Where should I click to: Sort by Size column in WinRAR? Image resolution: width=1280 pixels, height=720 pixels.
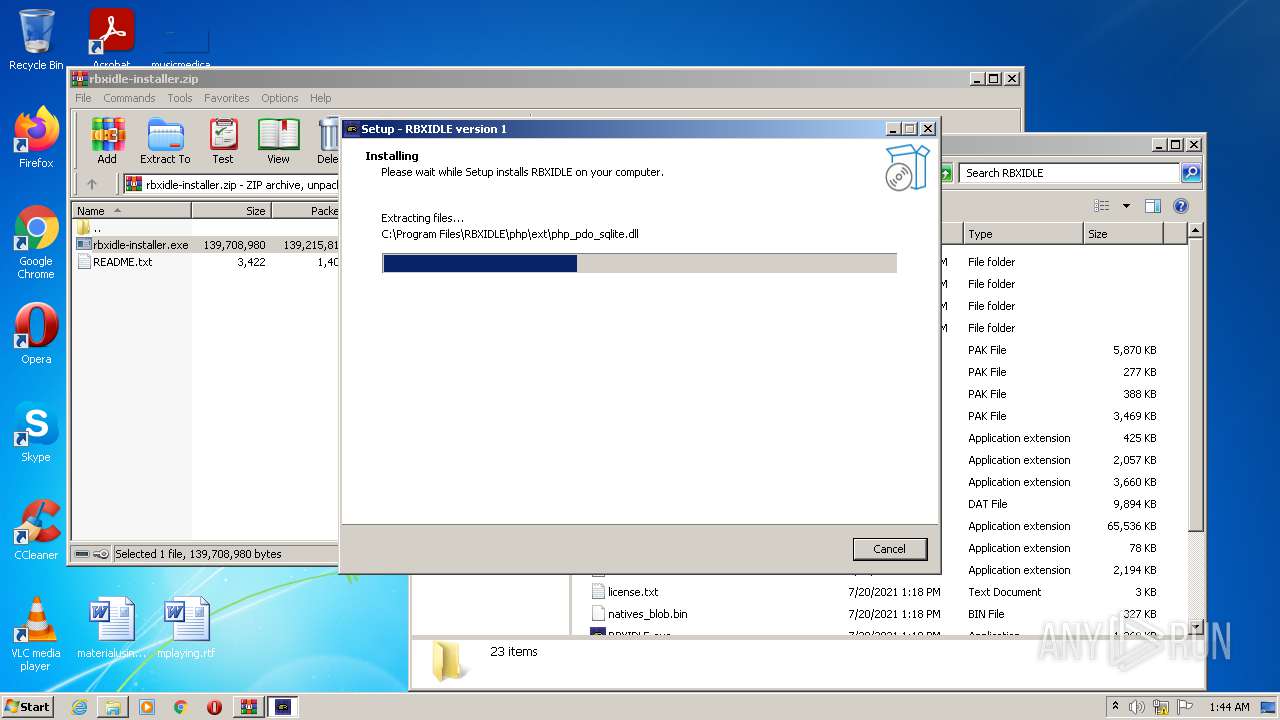click(231, 211)
